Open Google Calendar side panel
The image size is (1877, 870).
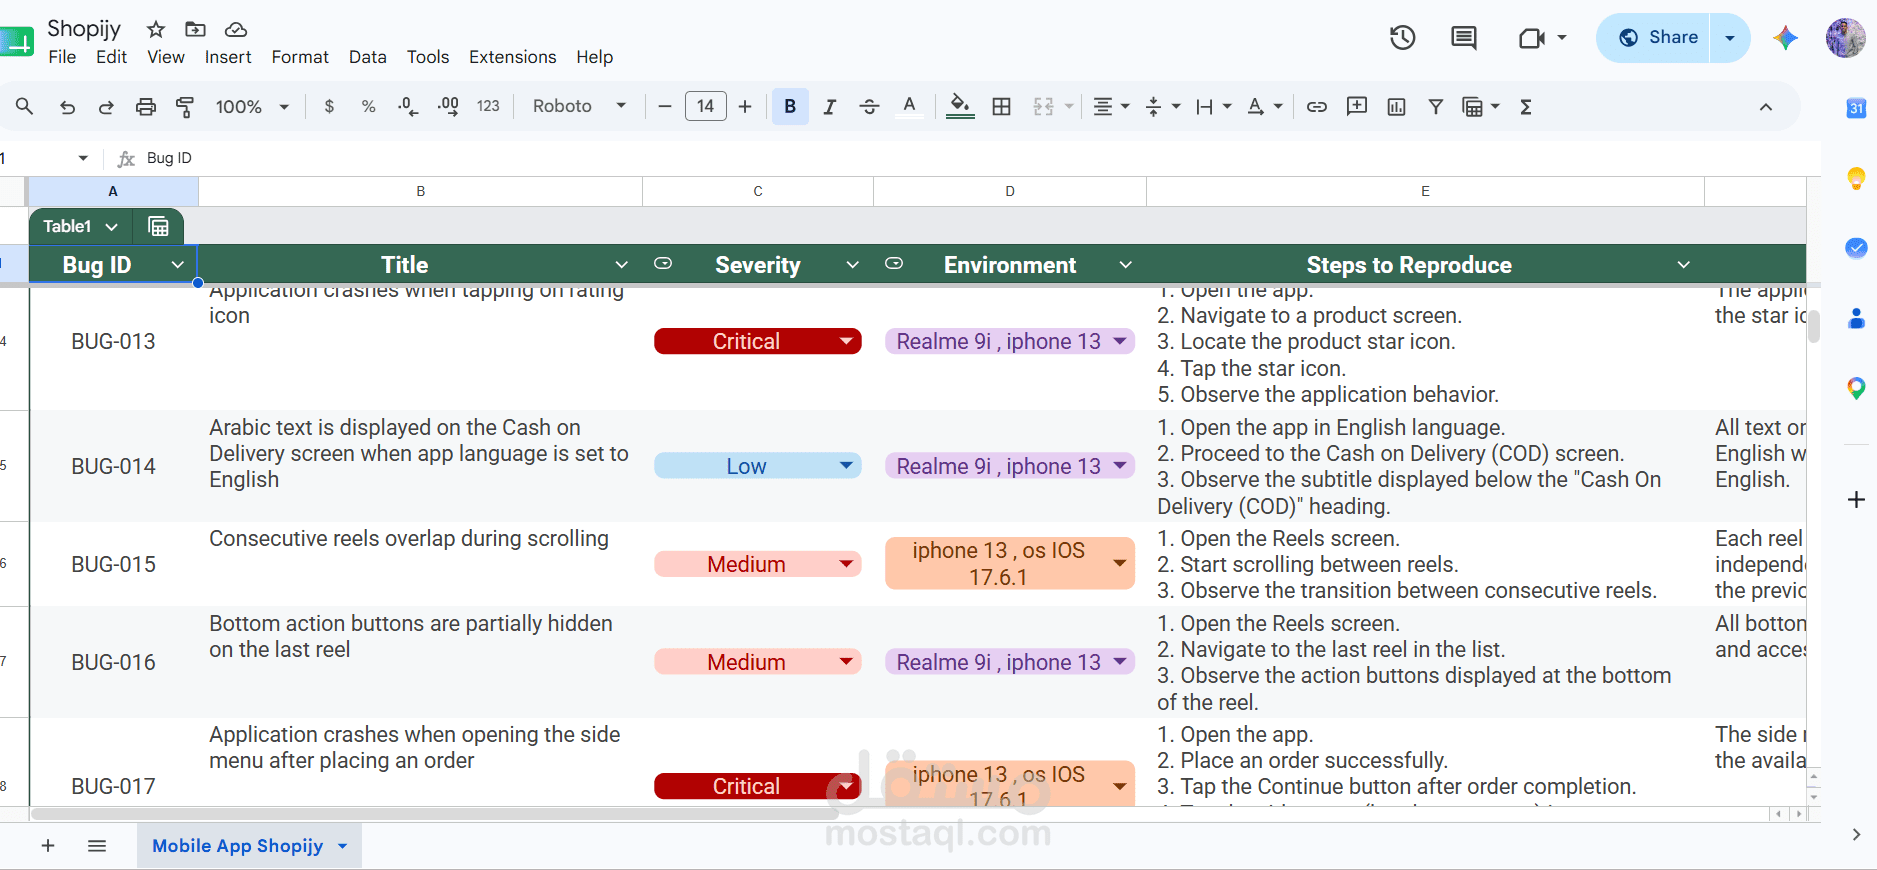tap(1856, 108)
